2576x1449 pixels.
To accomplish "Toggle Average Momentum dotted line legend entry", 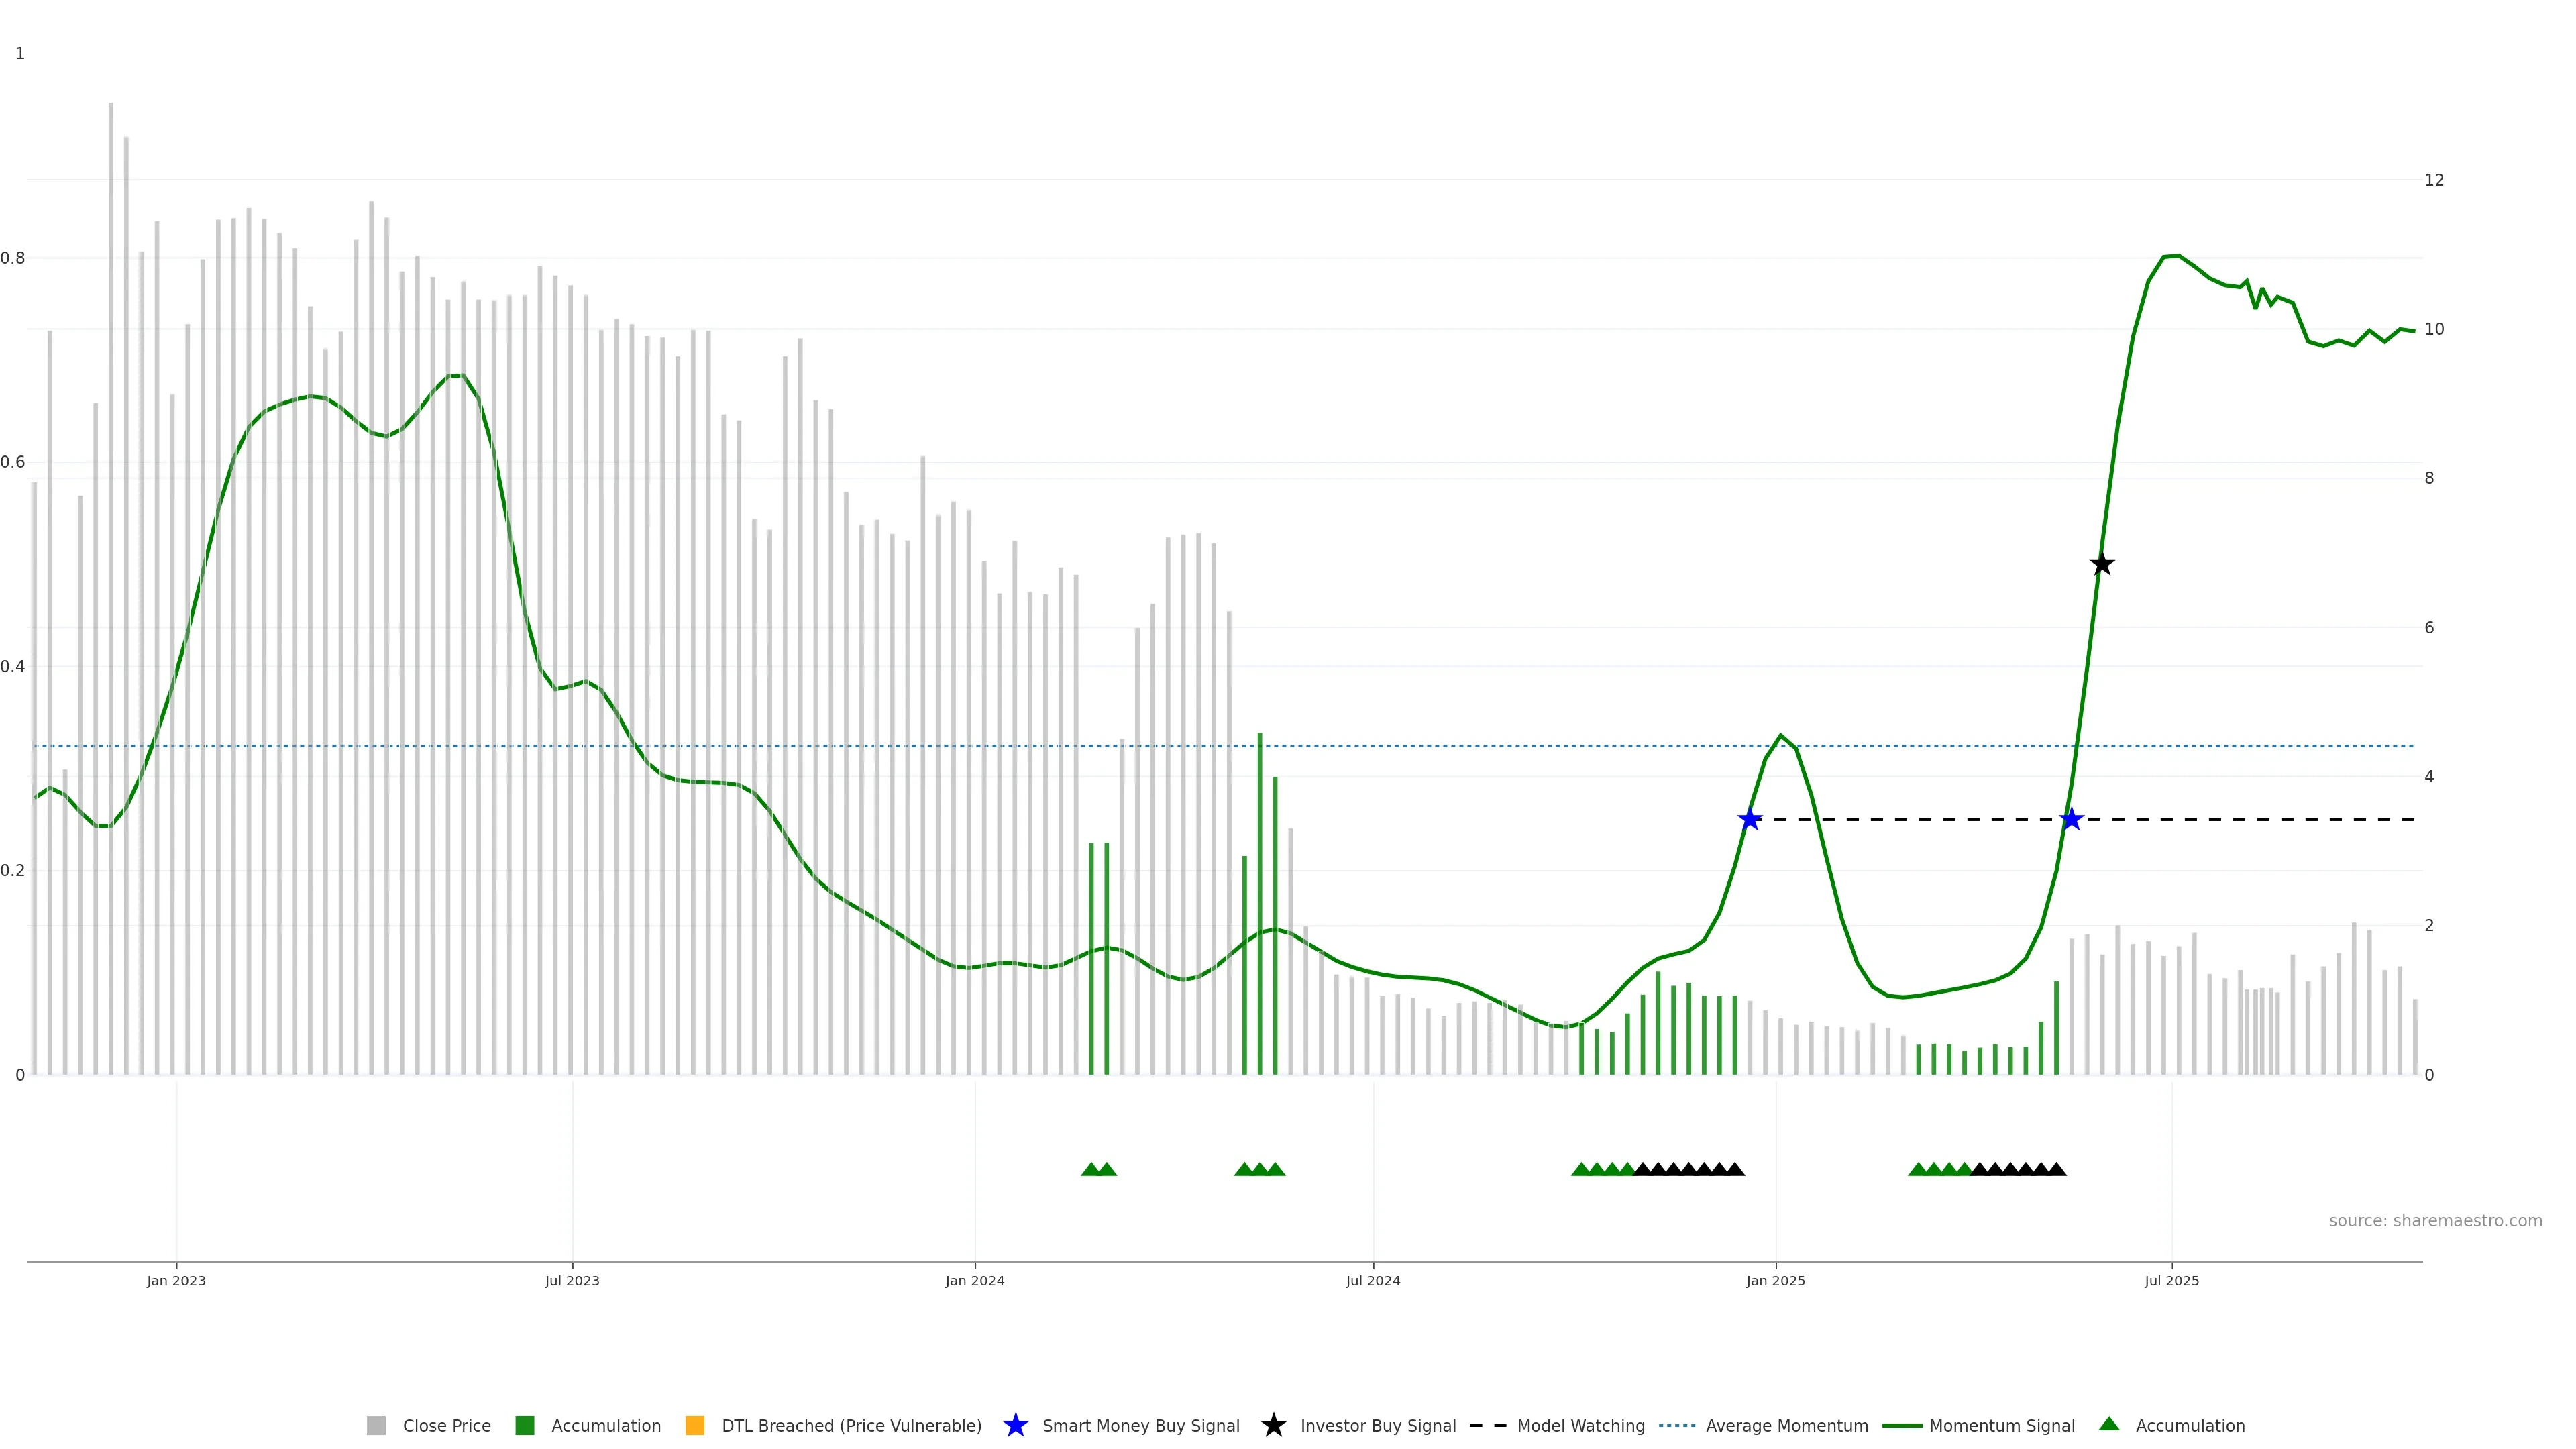I will pos(1786,1426).
